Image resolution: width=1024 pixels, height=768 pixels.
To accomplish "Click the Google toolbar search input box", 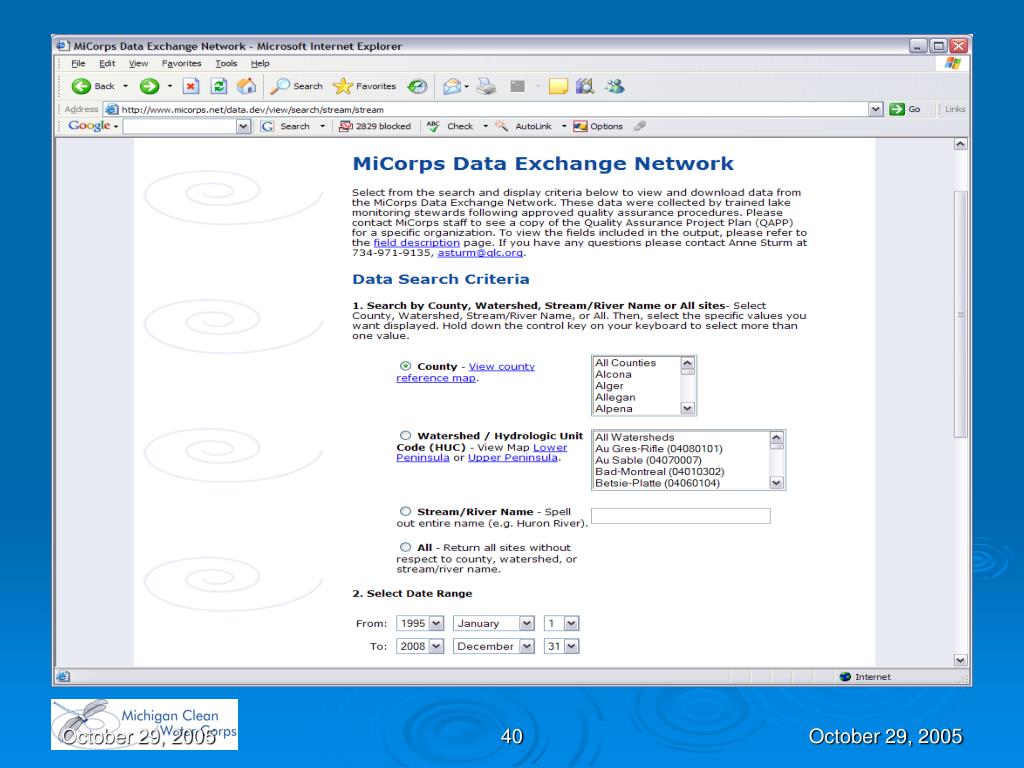I will pyautogui.click(x=180, y=127).
